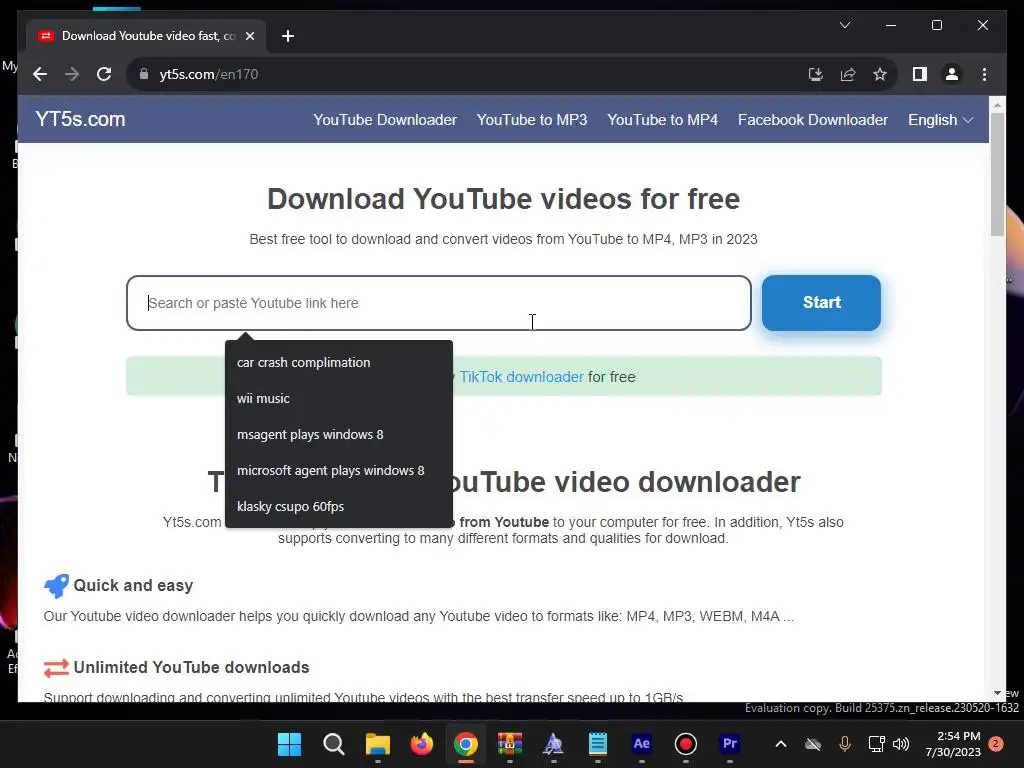Choose suggestion klasky csupo 60fps

coord(338,506)
